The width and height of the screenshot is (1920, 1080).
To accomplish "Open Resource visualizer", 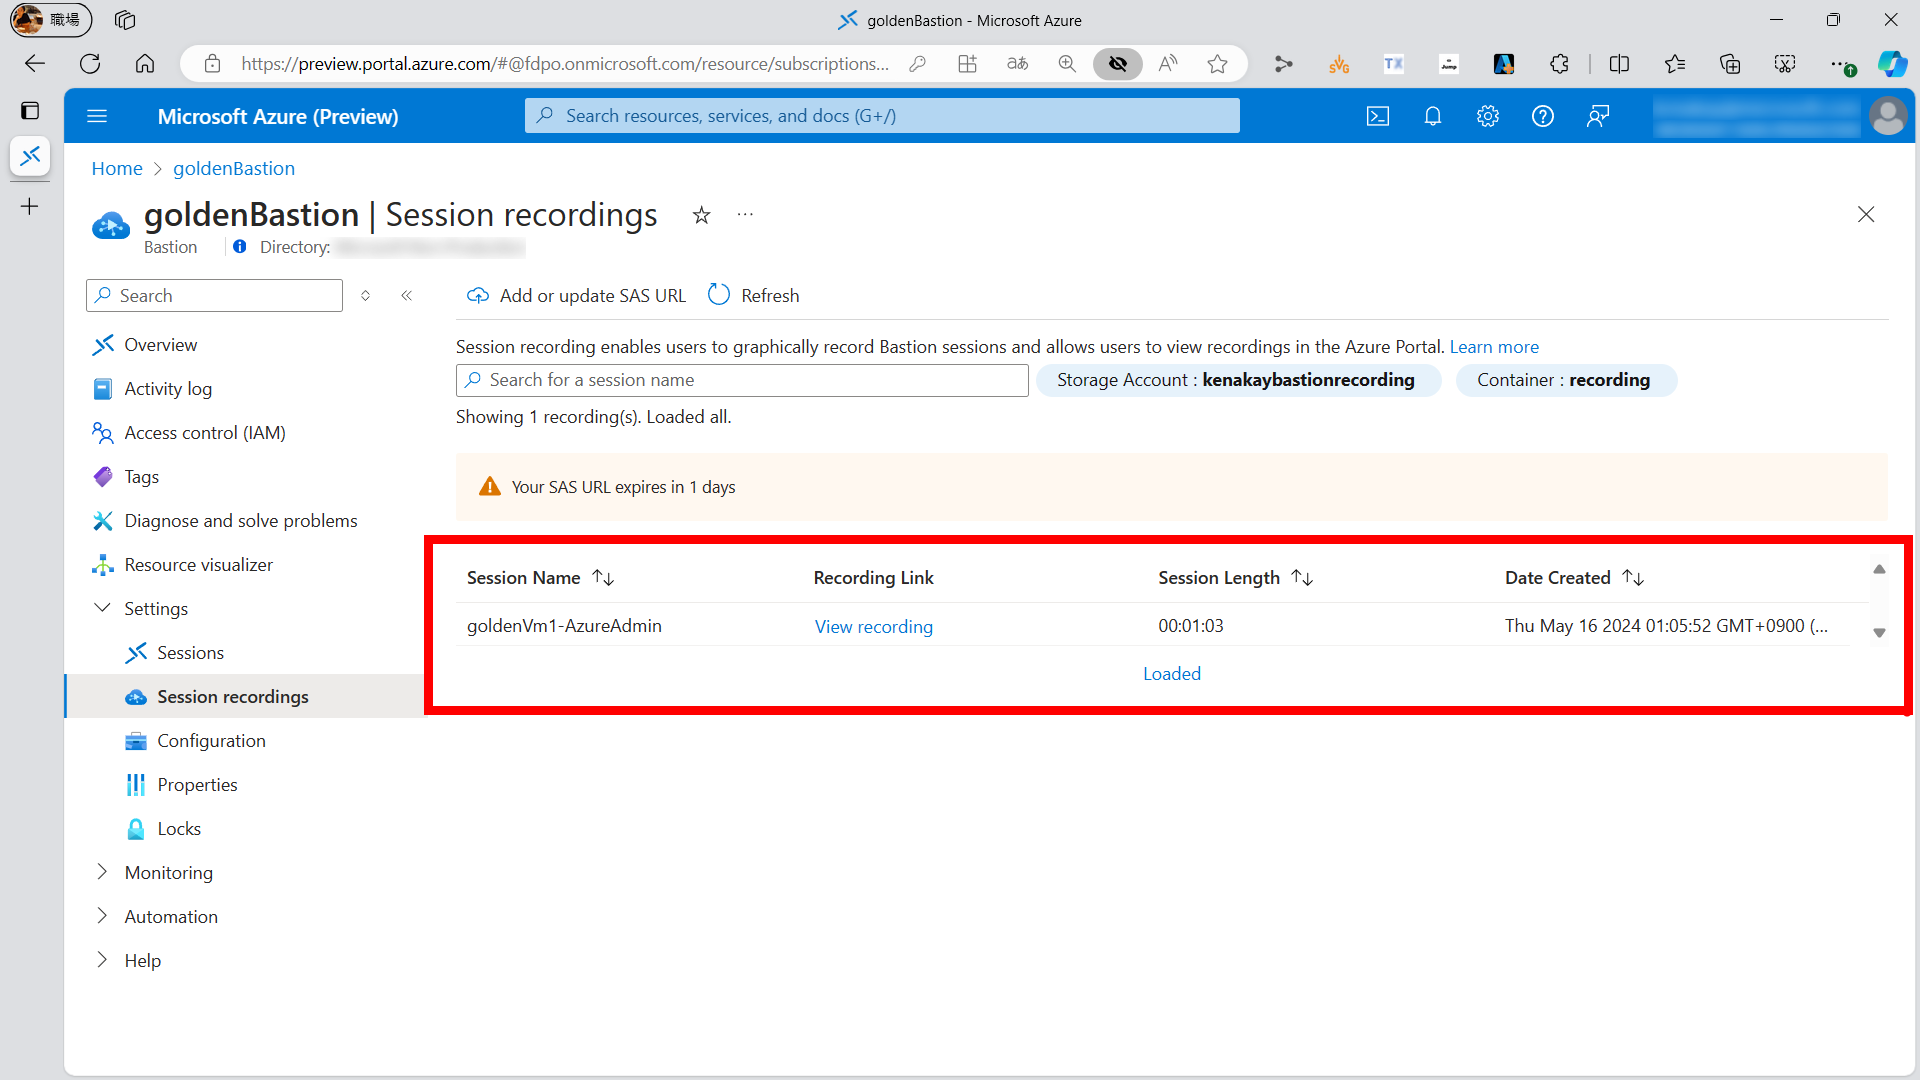I will point(198,565).
